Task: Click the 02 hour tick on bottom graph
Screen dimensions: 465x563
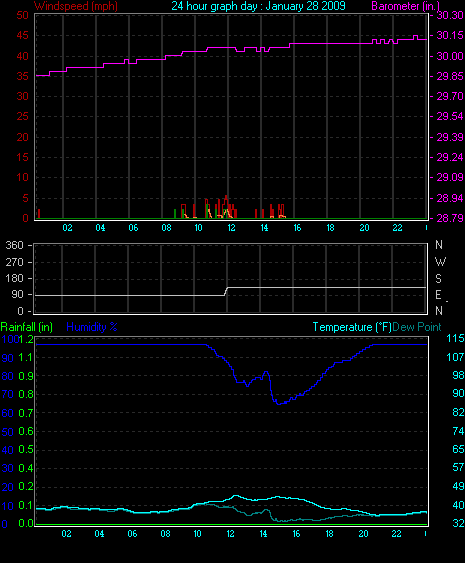Action: (x=66, y=534)
